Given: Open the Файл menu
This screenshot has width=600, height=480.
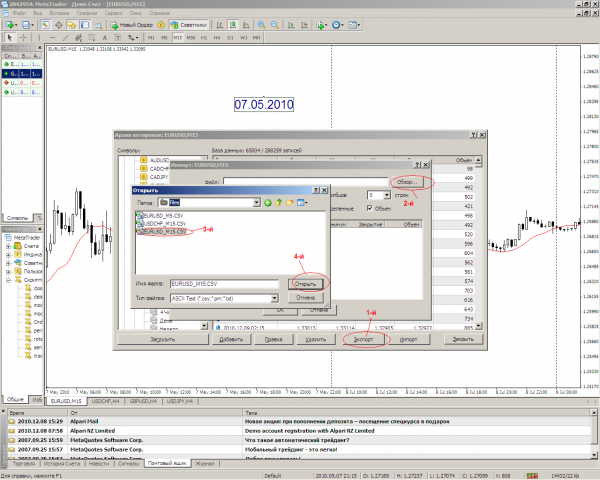Looking at the screenshot, I should coord(20,13).
